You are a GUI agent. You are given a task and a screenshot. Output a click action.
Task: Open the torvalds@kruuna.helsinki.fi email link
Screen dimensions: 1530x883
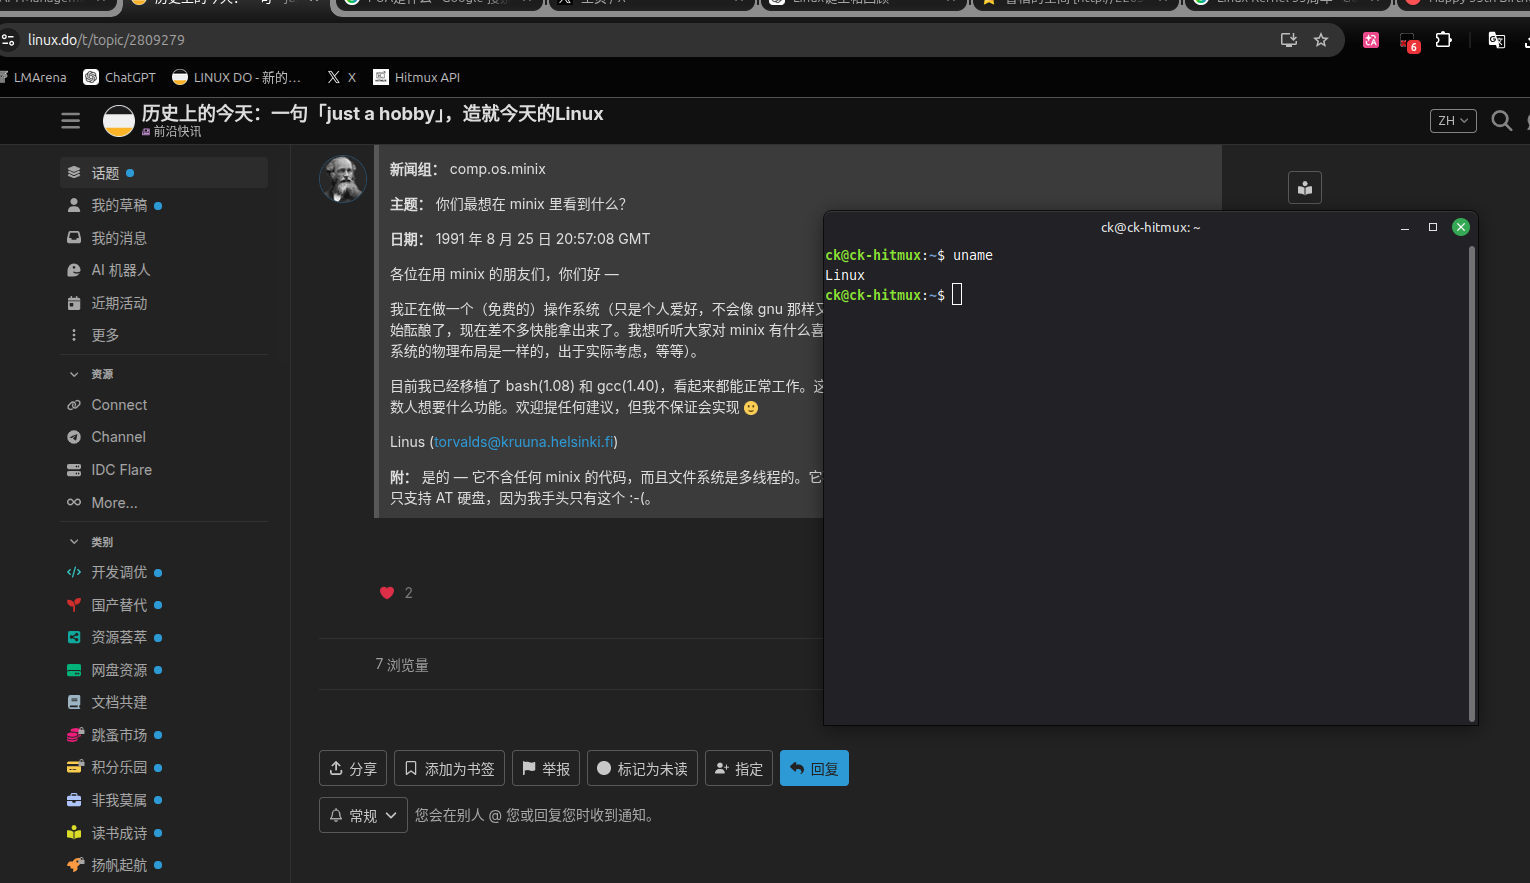point(524,442)
